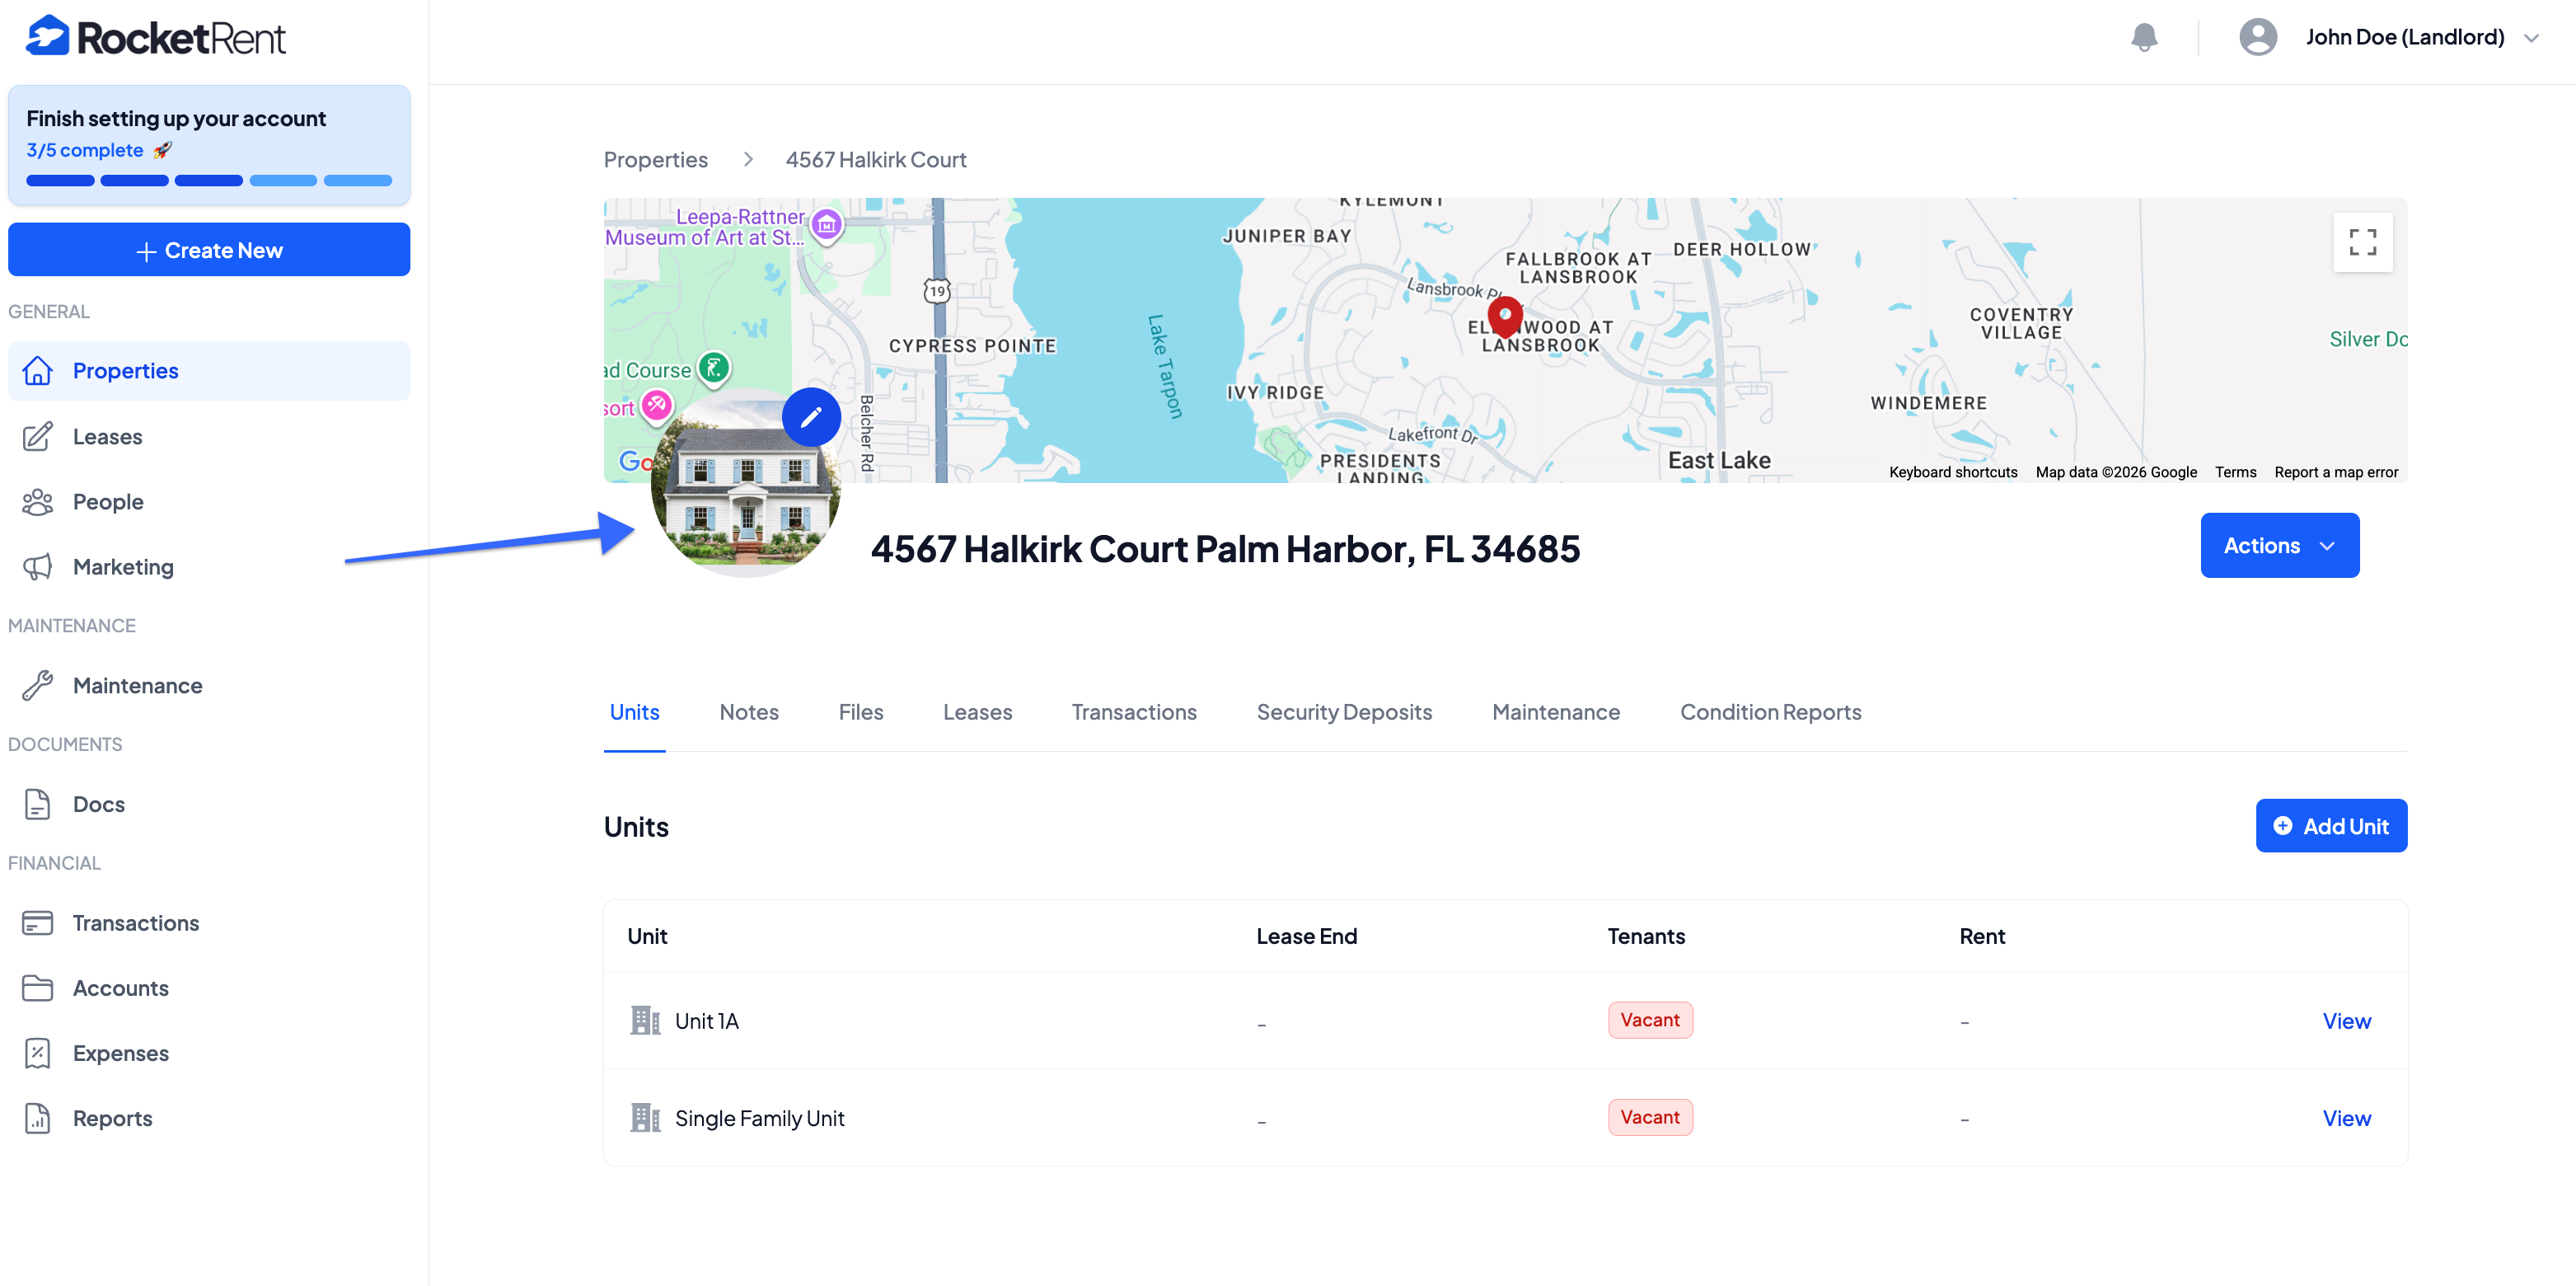Switch to the Security Deposits tab
The width and height of the screenshot is (2576, 1286).
[1343, 712]
